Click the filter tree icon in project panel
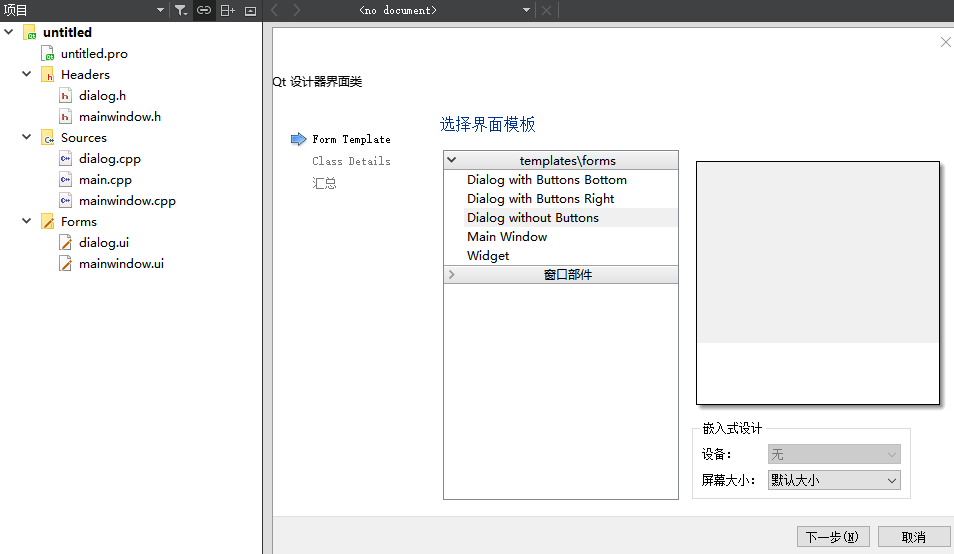The height and width of the screenshot is (554, 954). click(x=180, y=10)
